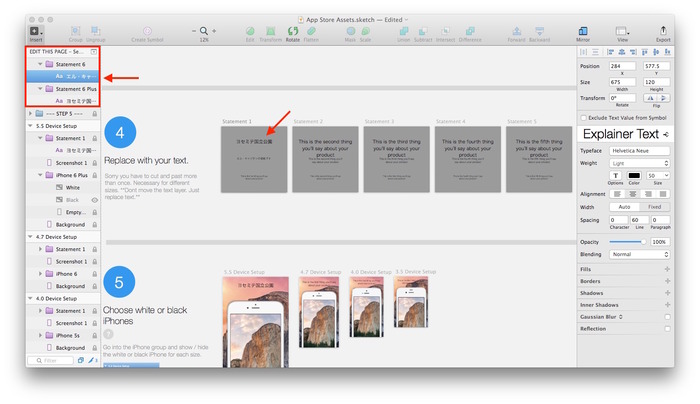The image size is (700, 404).
Task: Unlock the STEP 5 layer group
Action: (x=95, y=114)
